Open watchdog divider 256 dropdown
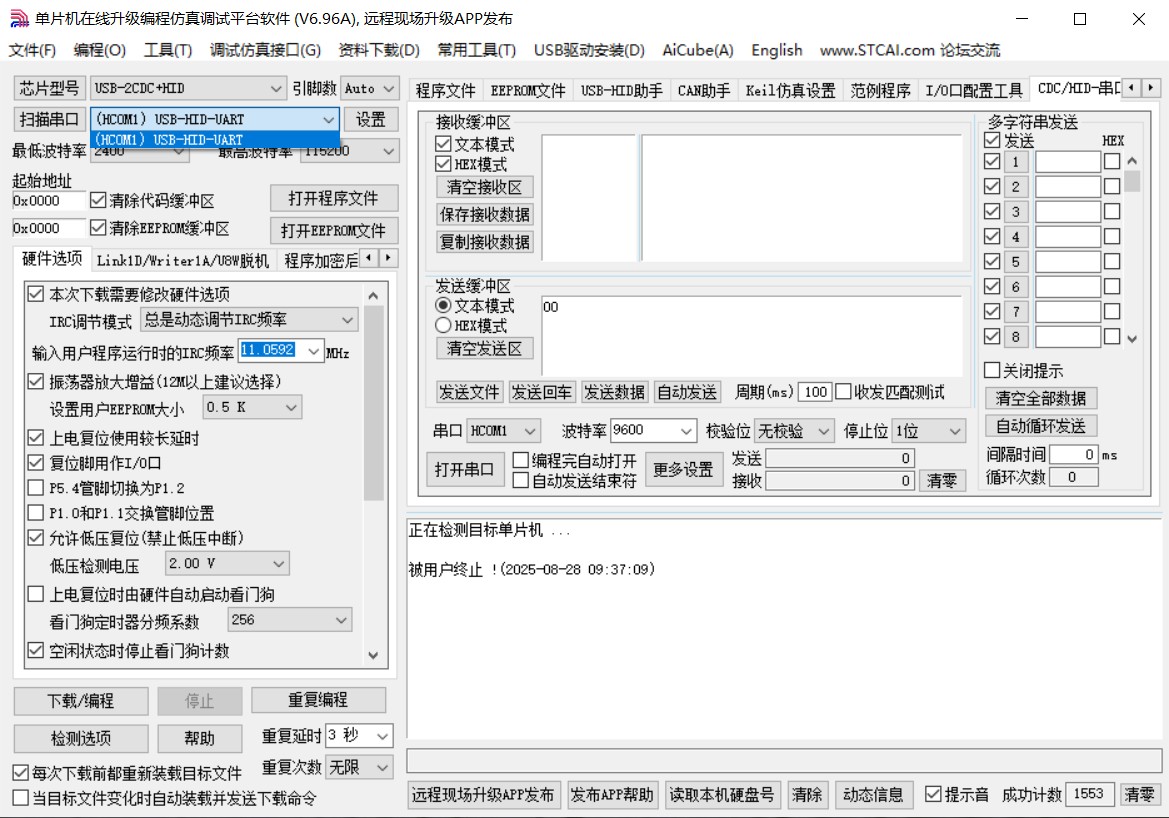 pos(289,620)
